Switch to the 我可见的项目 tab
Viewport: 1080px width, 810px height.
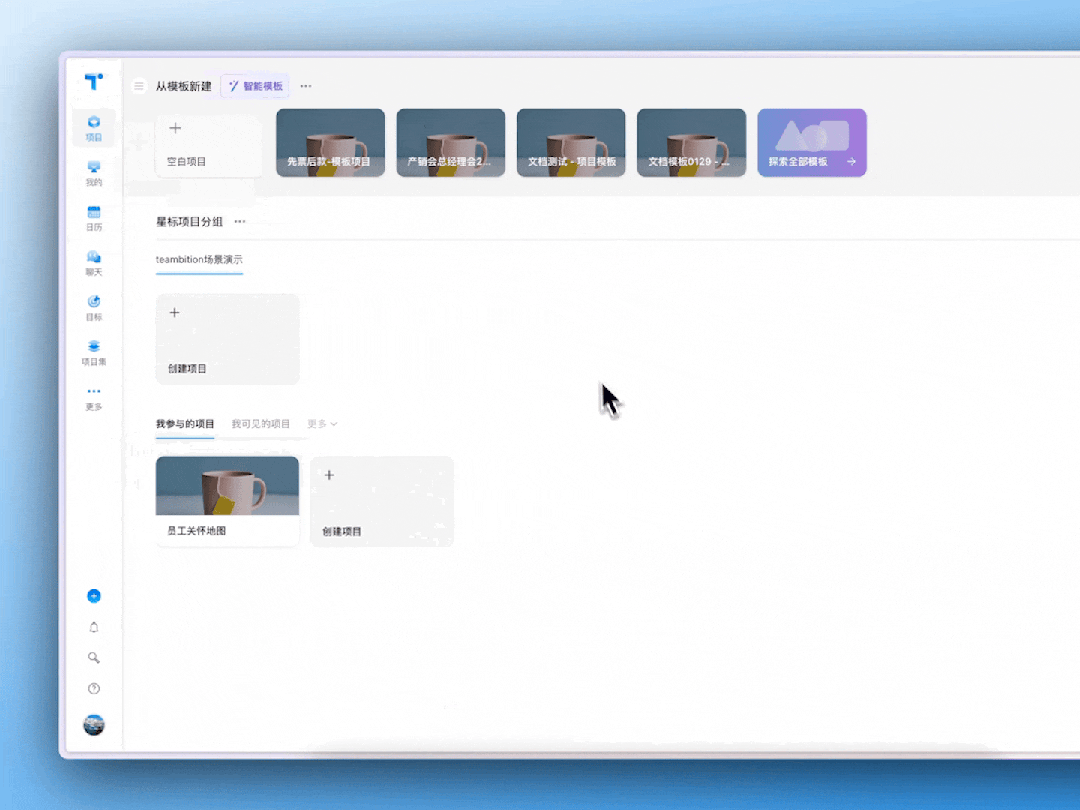click(x=260, y=424)
